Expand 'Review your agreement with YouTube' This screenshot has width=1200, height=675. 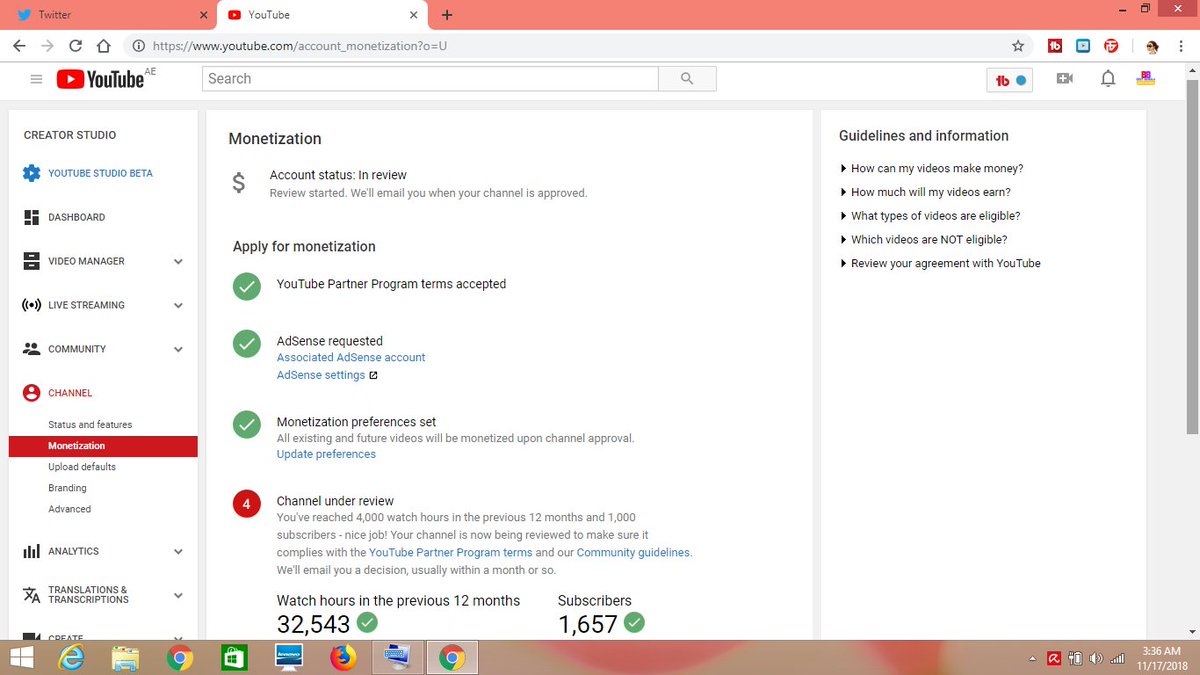(x=940, y=264)
